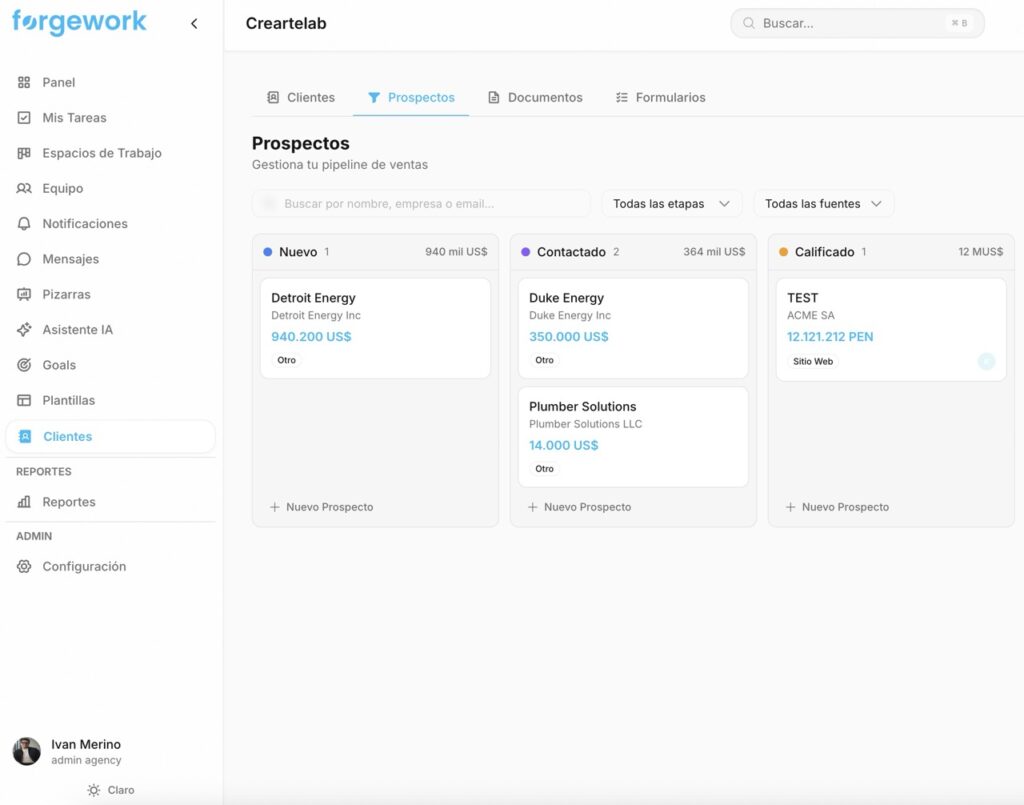Select the Asistente IA sparkle icon

click(x=24, y=330)
